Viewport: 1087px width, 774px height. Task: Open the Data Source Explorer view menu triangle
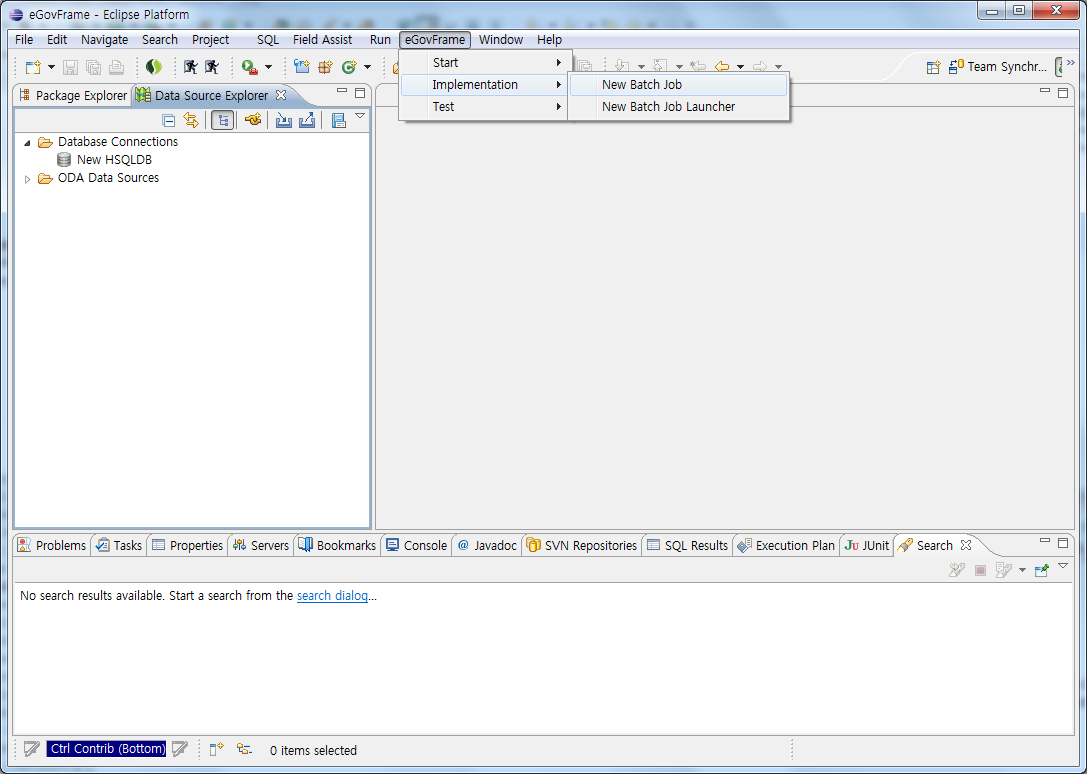pos(360,117)
